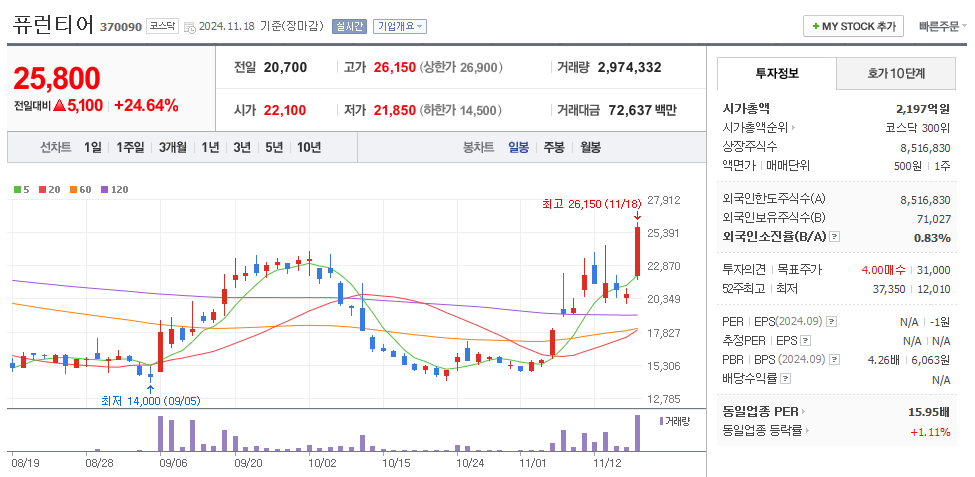This screenshot has height=477, width=975.
Task: Select 주봉 candlestick chart
Action: 554,147
